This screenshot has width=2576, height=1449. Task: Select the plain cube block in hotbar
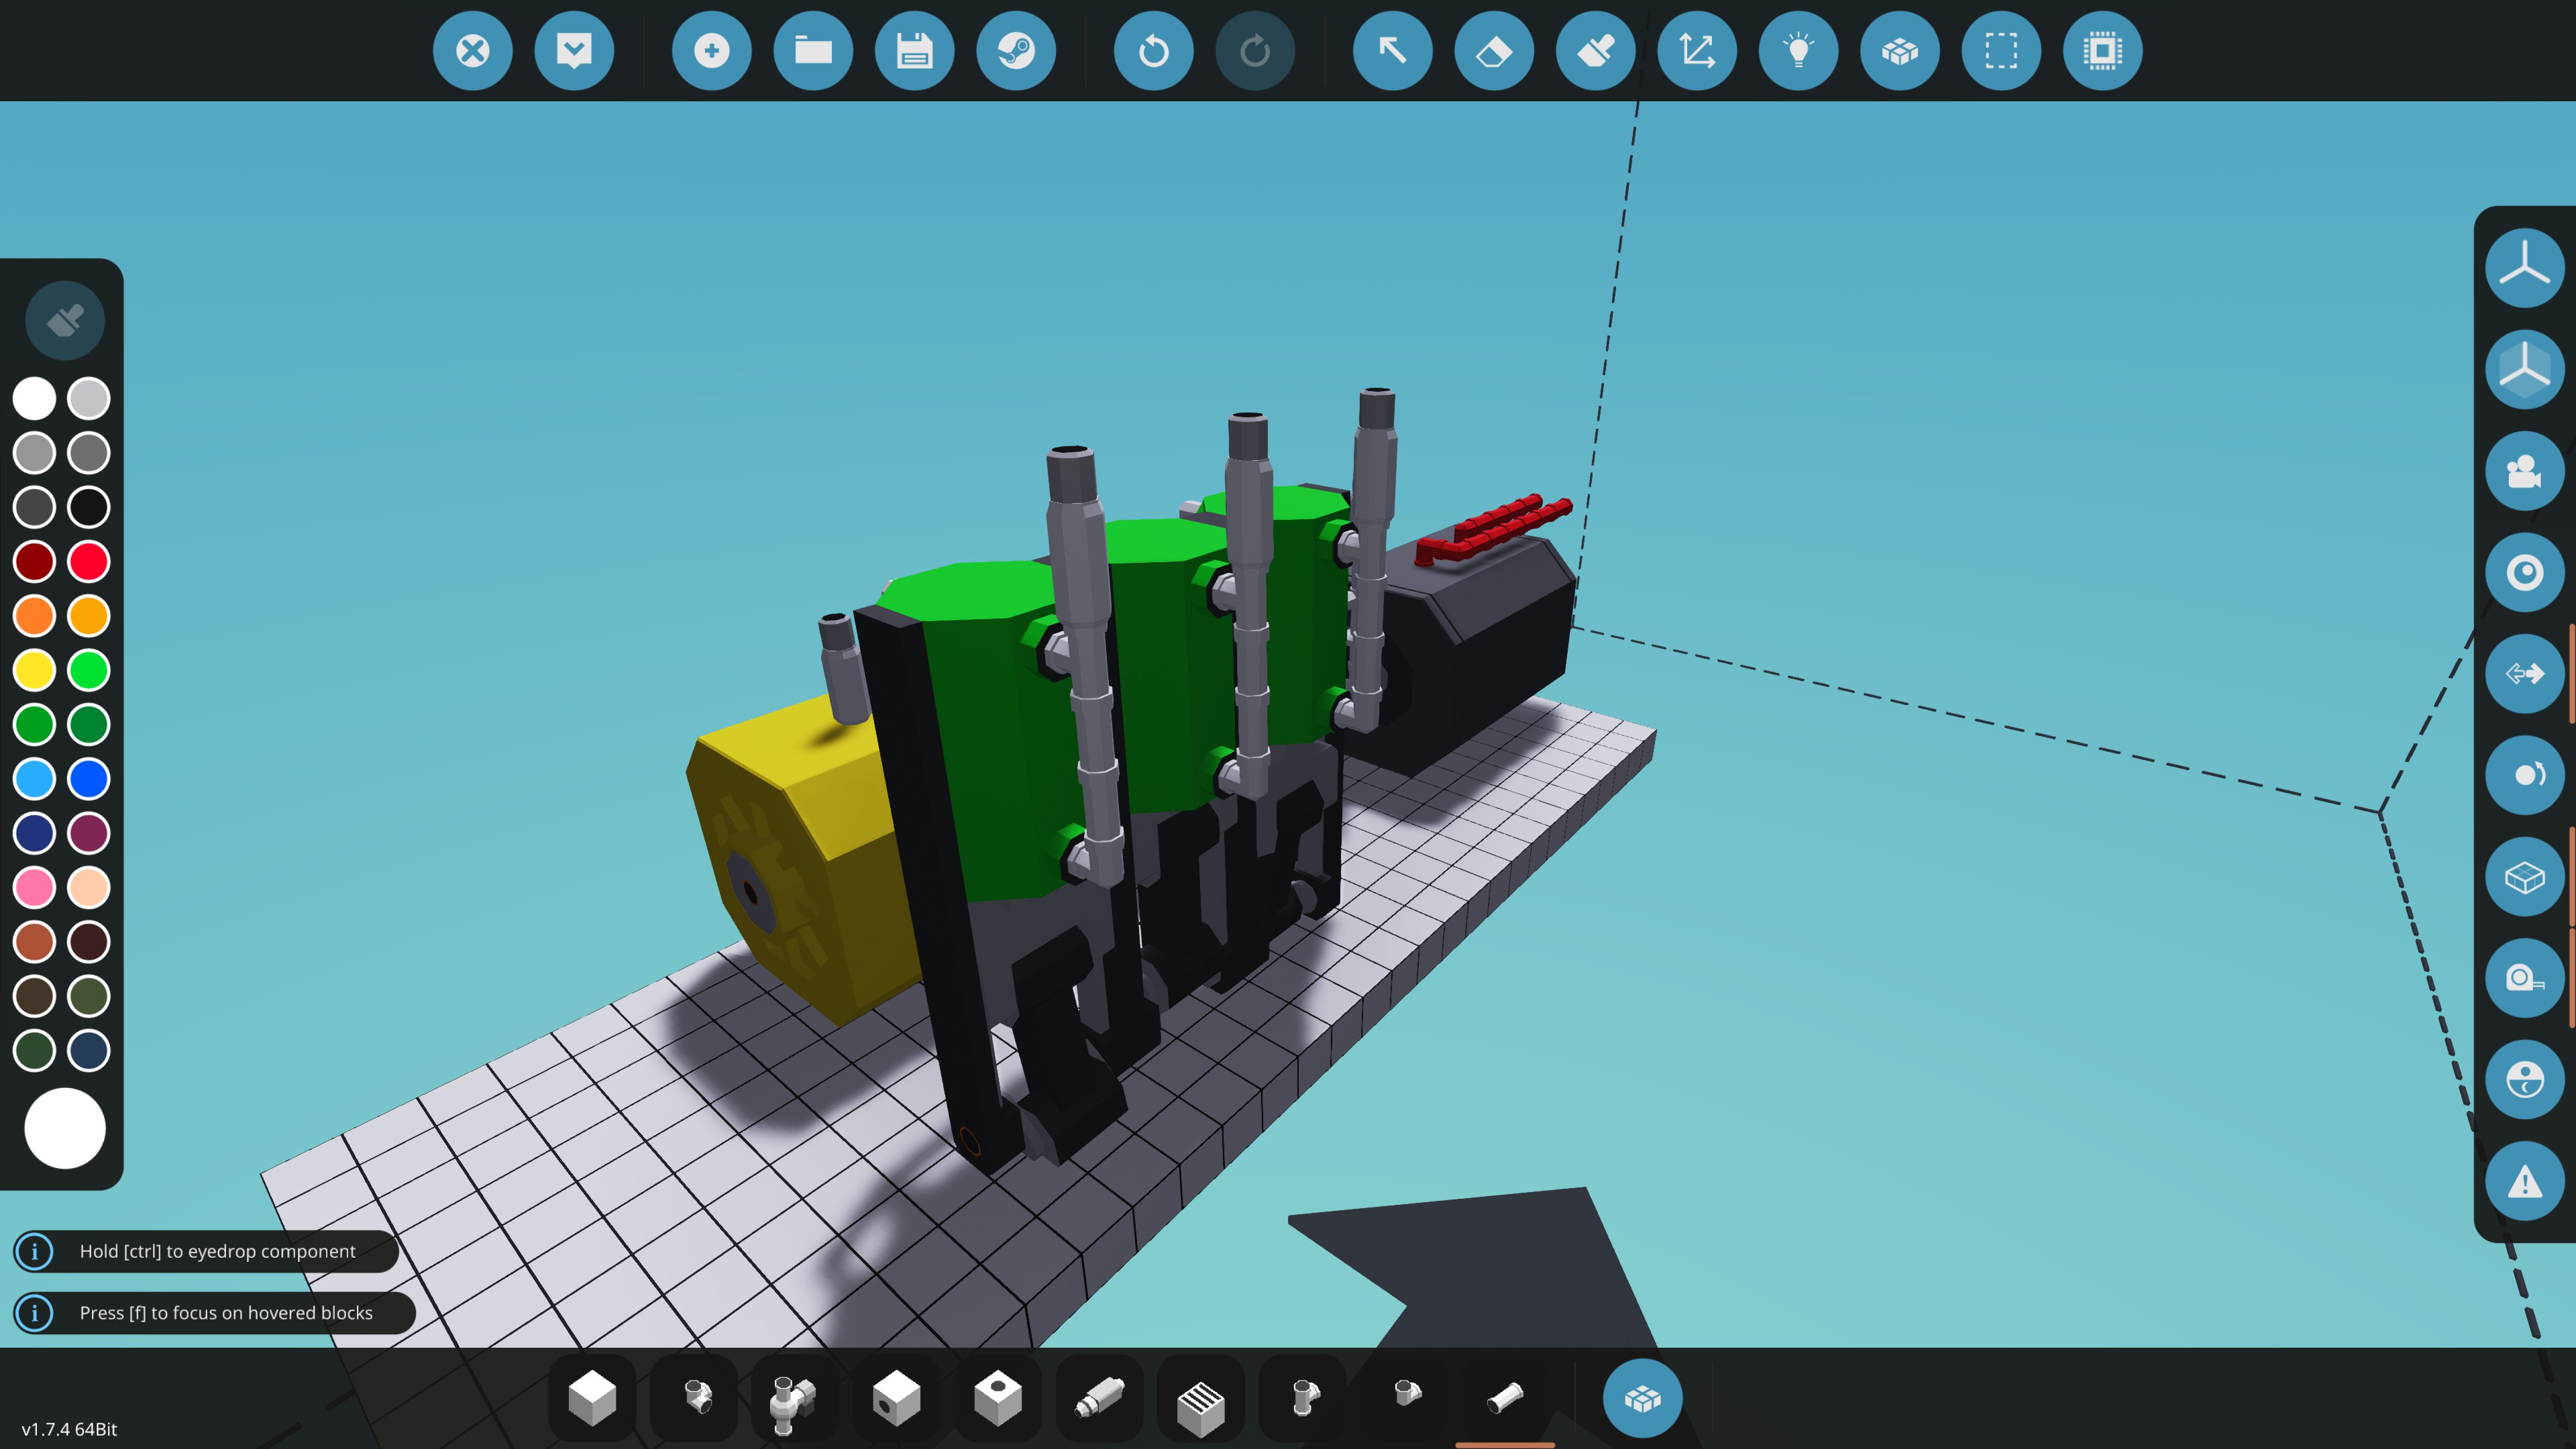point(592,1397)
